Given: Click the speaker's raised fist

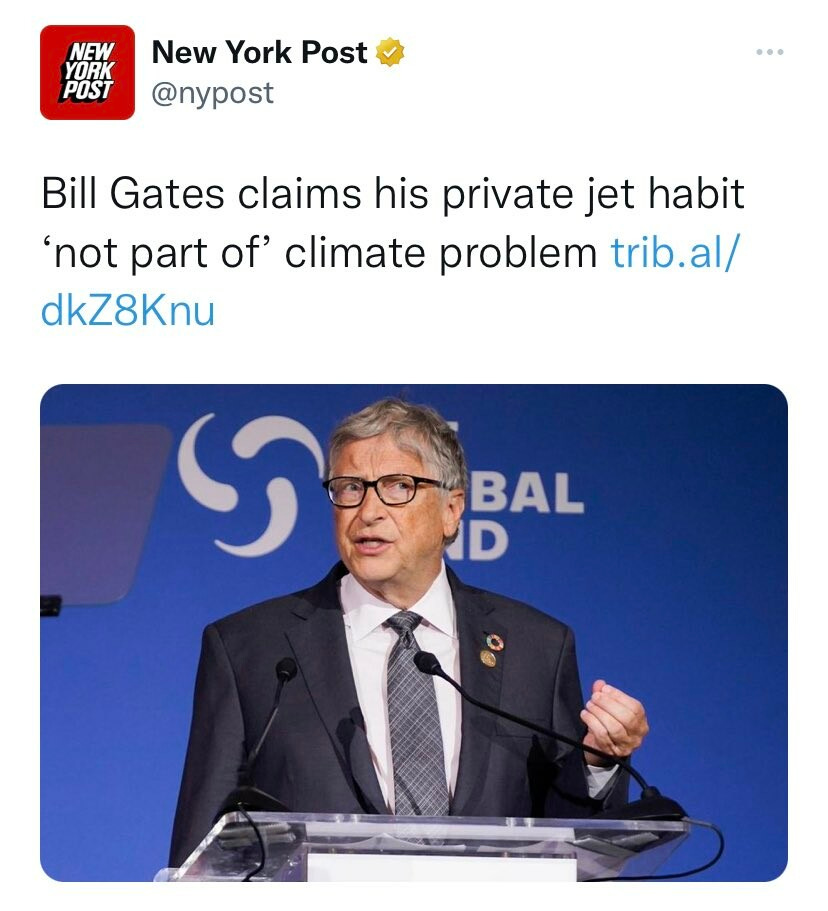Looking at the screenshot, I should 614,721.
